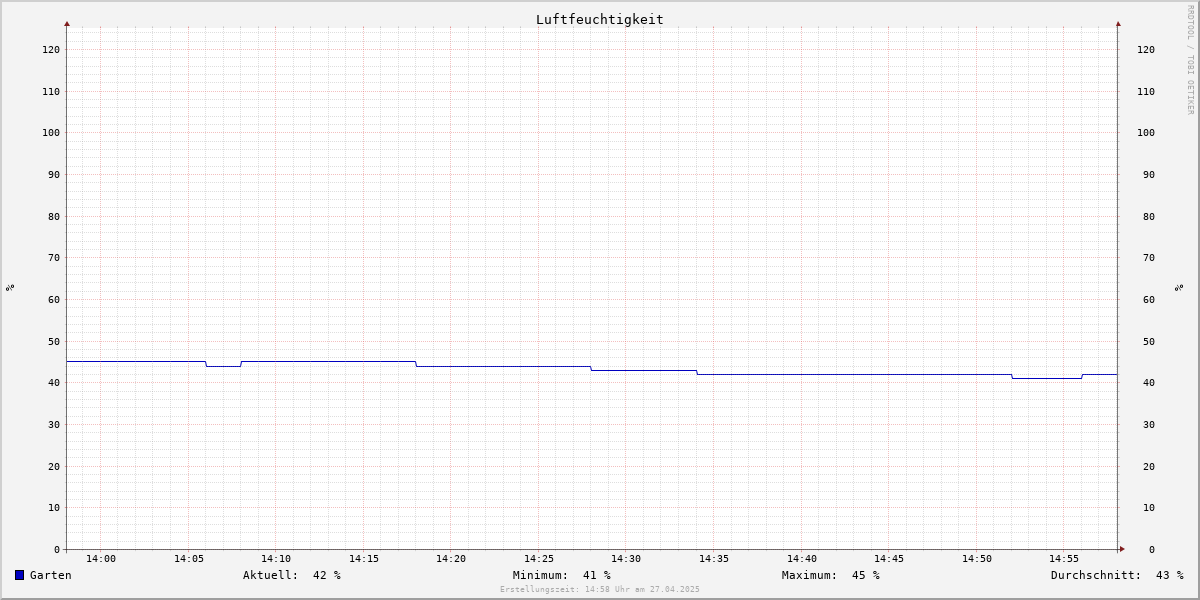Click the humidity line's dip to 44% near 14:07
Viewport: 1200px width, 600px height.
(x=224, y=366)
